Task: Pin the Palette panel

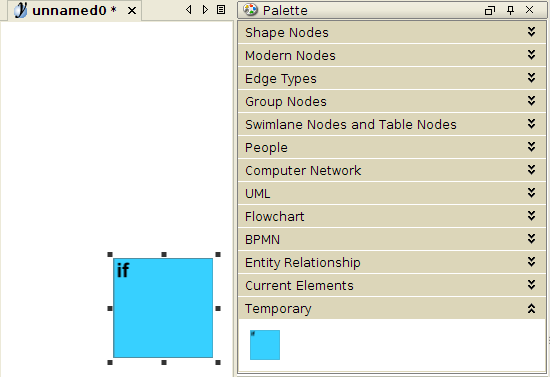Action: [x=511, y=10]
